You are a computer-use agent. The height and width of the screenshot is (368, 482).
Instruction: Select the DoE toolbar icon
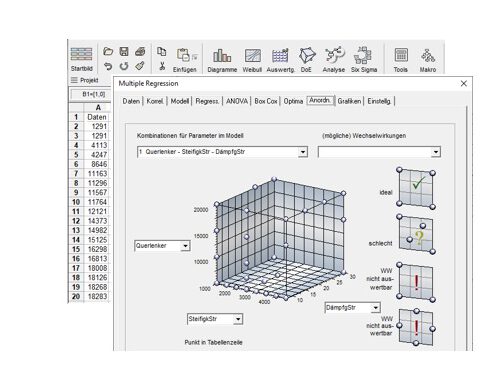[307, 56]
